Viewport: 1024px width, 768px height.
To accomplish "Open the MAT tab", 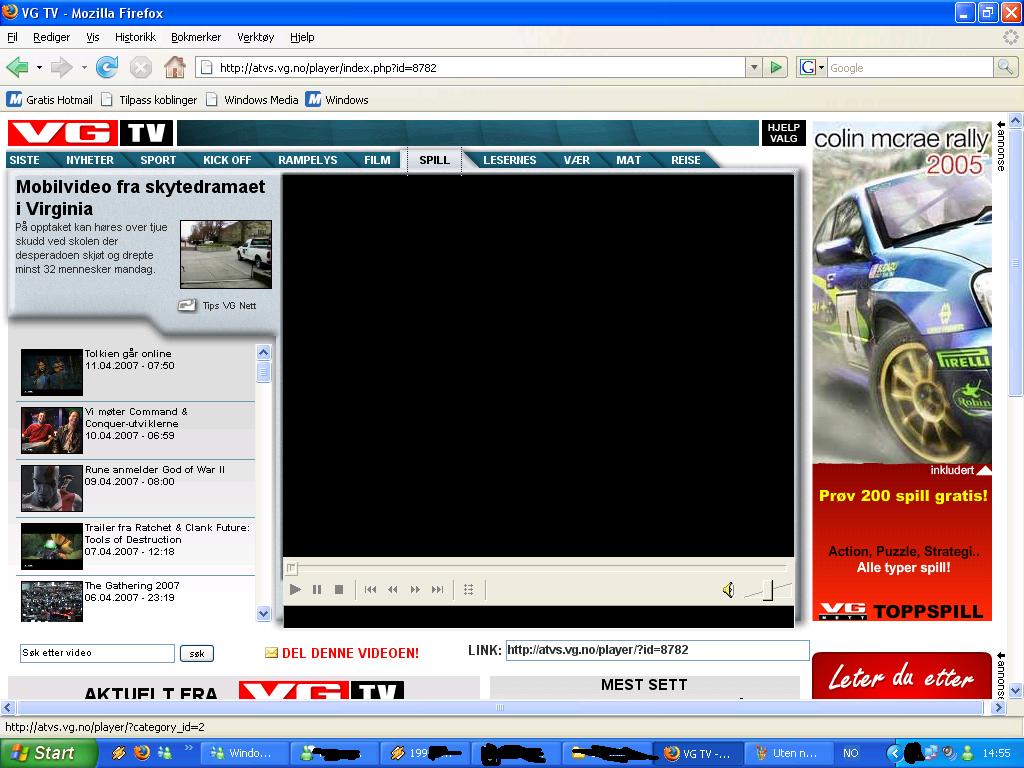I will coord(628,160).
